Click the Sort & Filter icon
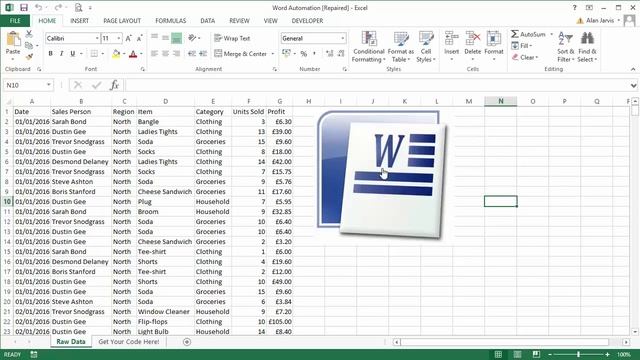The width and height of the screenshot is (640, 360). [565, 39]
